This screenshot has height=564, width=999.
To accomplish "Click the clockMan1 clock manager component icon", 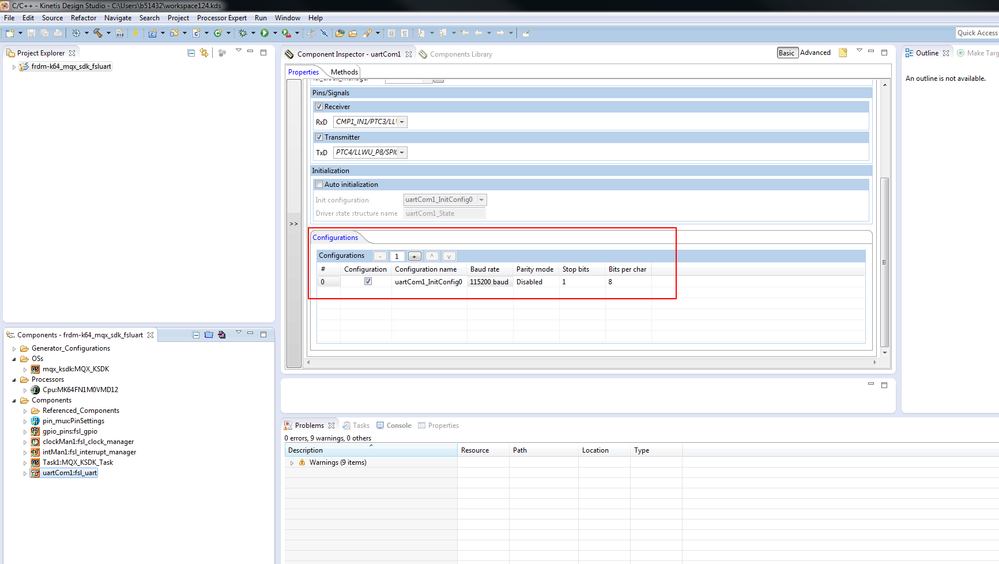I will pos(36,442).
